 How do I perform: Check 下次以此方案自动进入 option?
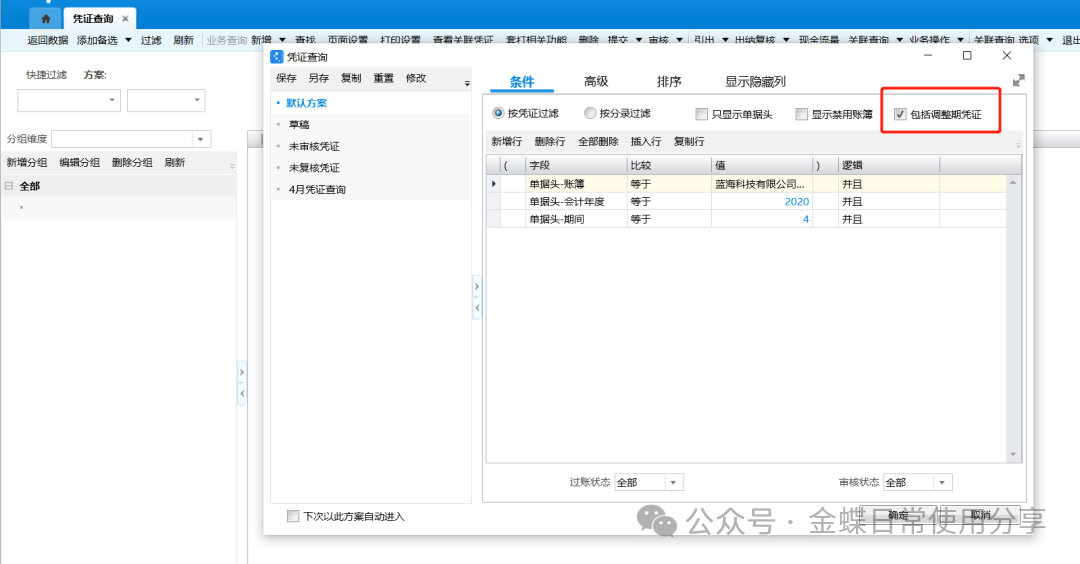293,516
